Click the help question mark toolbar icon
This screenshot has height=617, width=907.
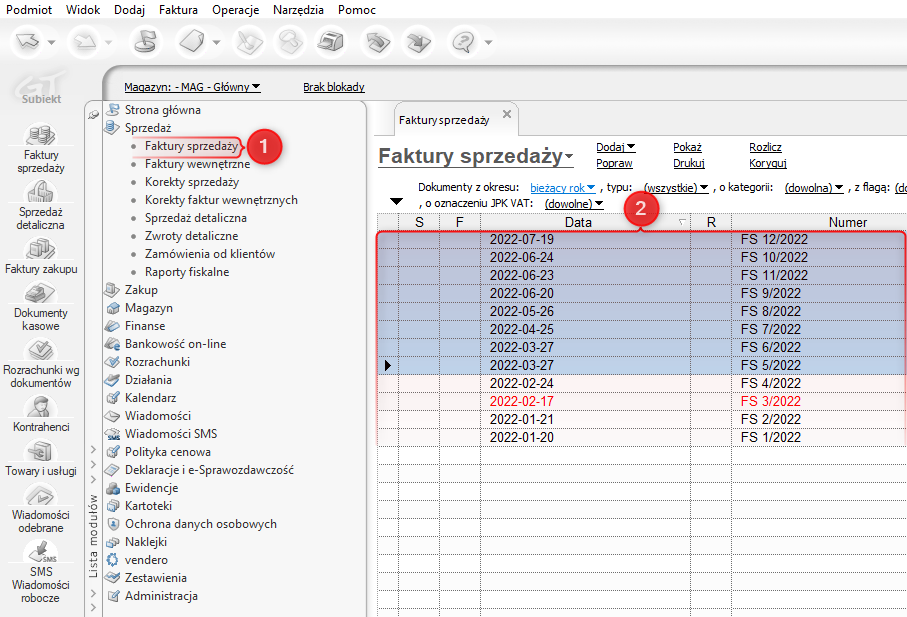[463, 42]
